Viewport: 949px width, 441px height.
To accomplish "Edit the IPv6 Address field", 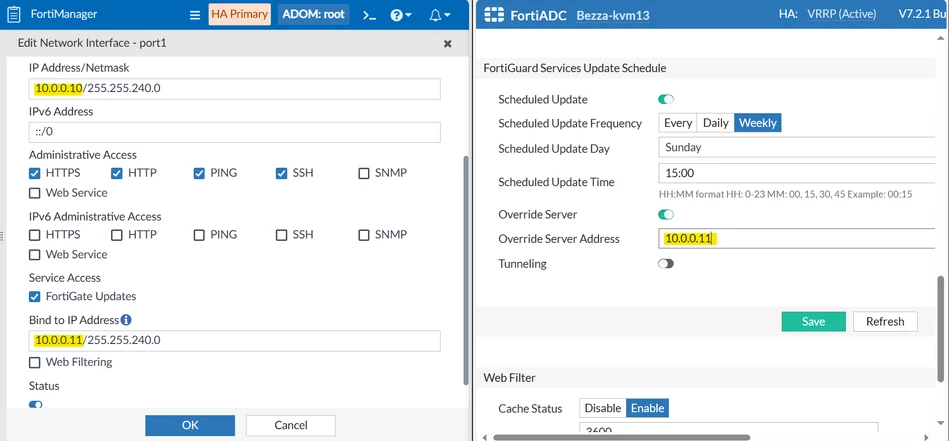I will point(235,132).
